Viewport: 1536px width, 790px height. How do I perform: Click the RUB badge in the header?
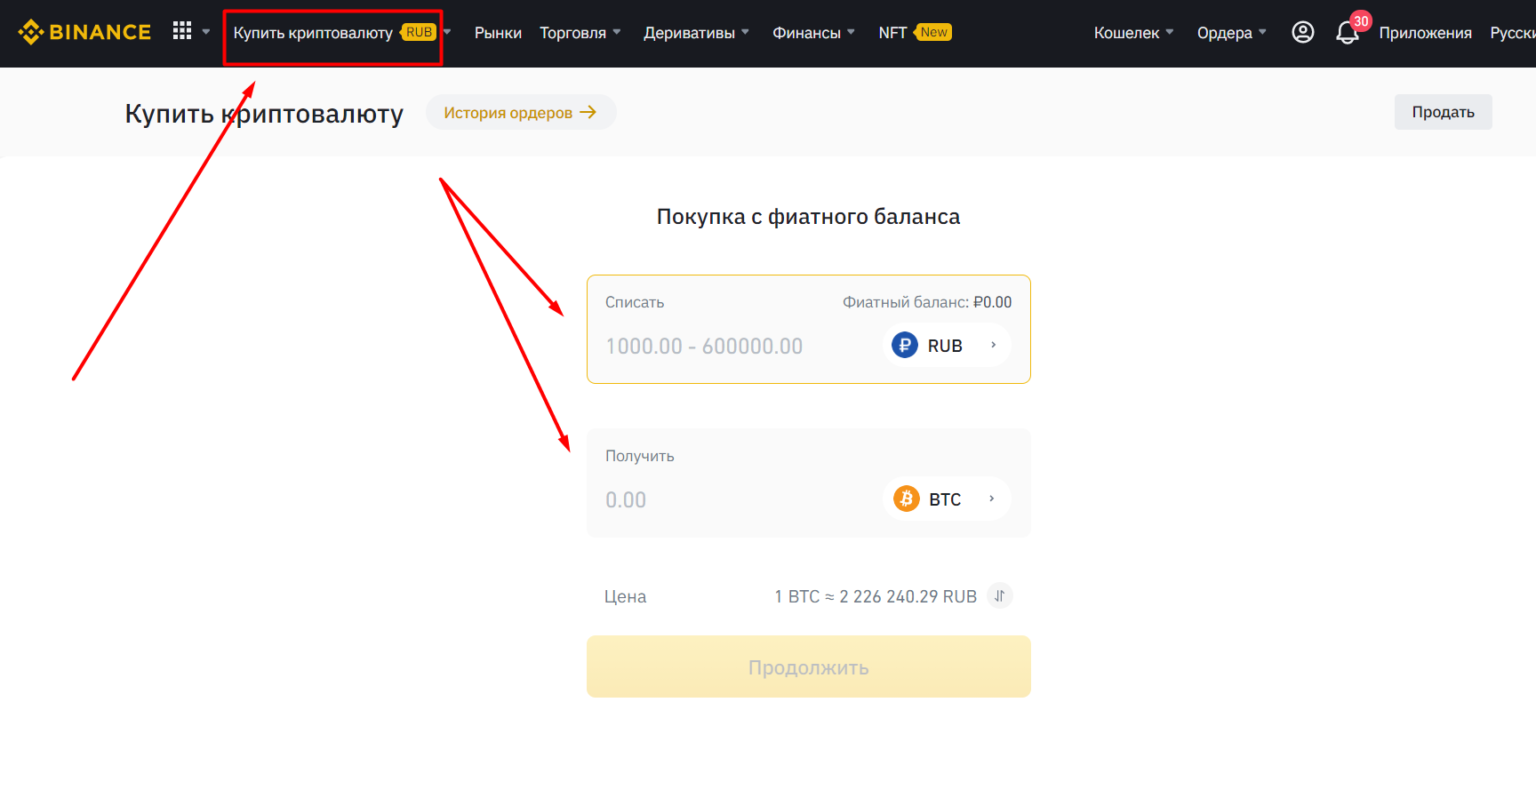(x=419, y=32)
